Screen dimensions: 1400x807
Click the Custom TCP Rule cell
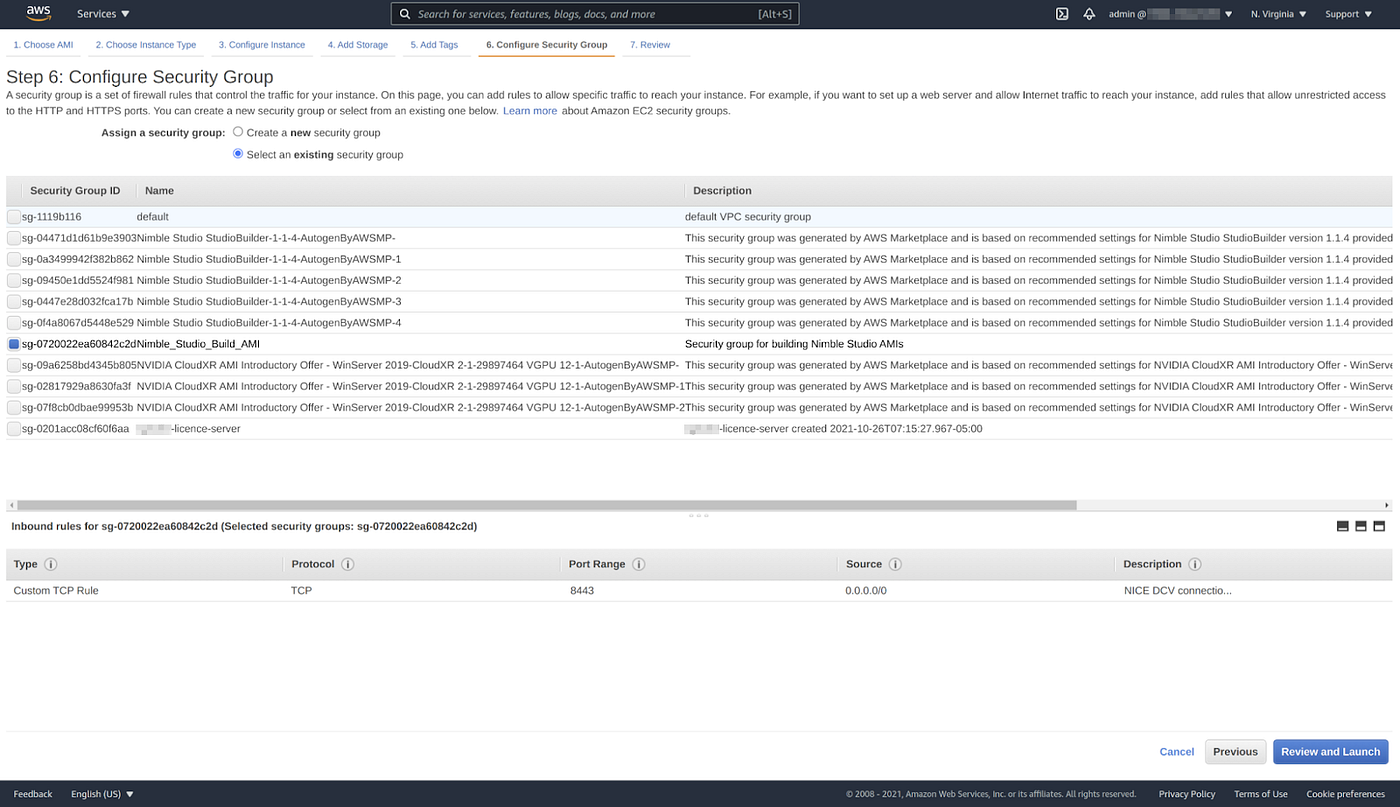56,591
